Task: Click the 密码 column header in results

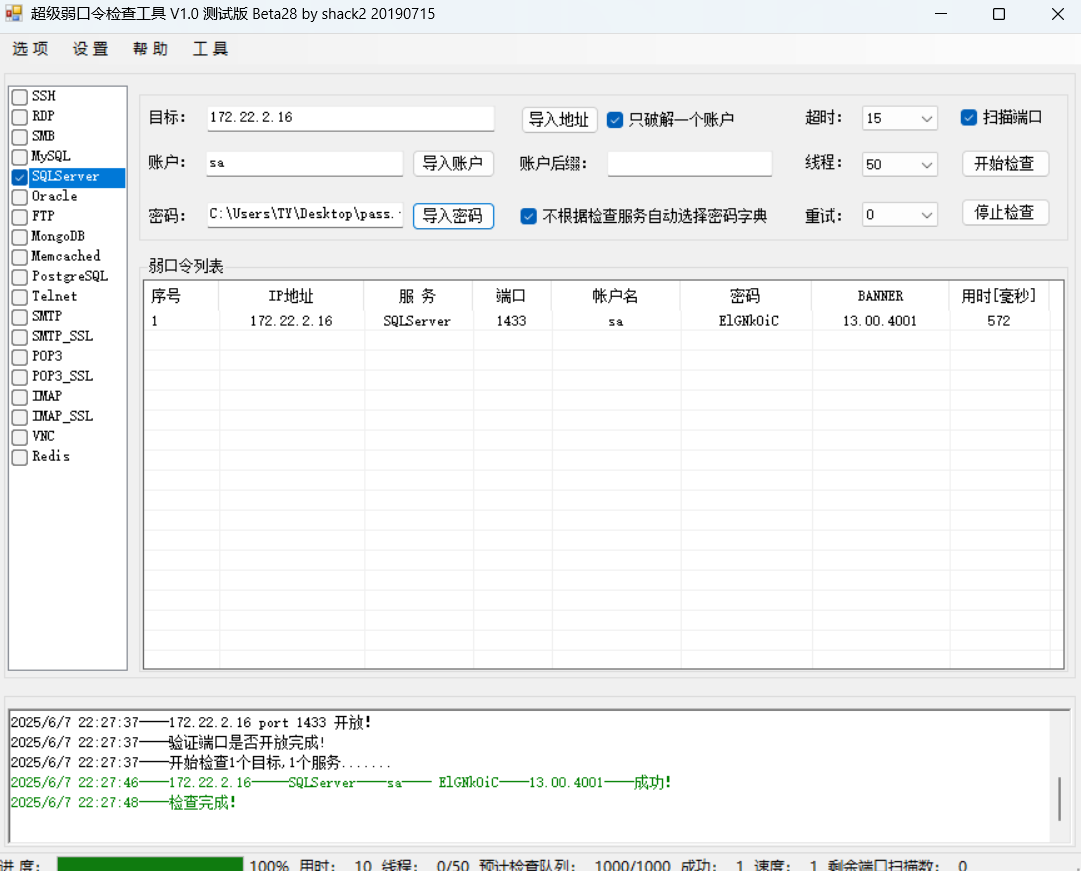Action: [745, 297]
